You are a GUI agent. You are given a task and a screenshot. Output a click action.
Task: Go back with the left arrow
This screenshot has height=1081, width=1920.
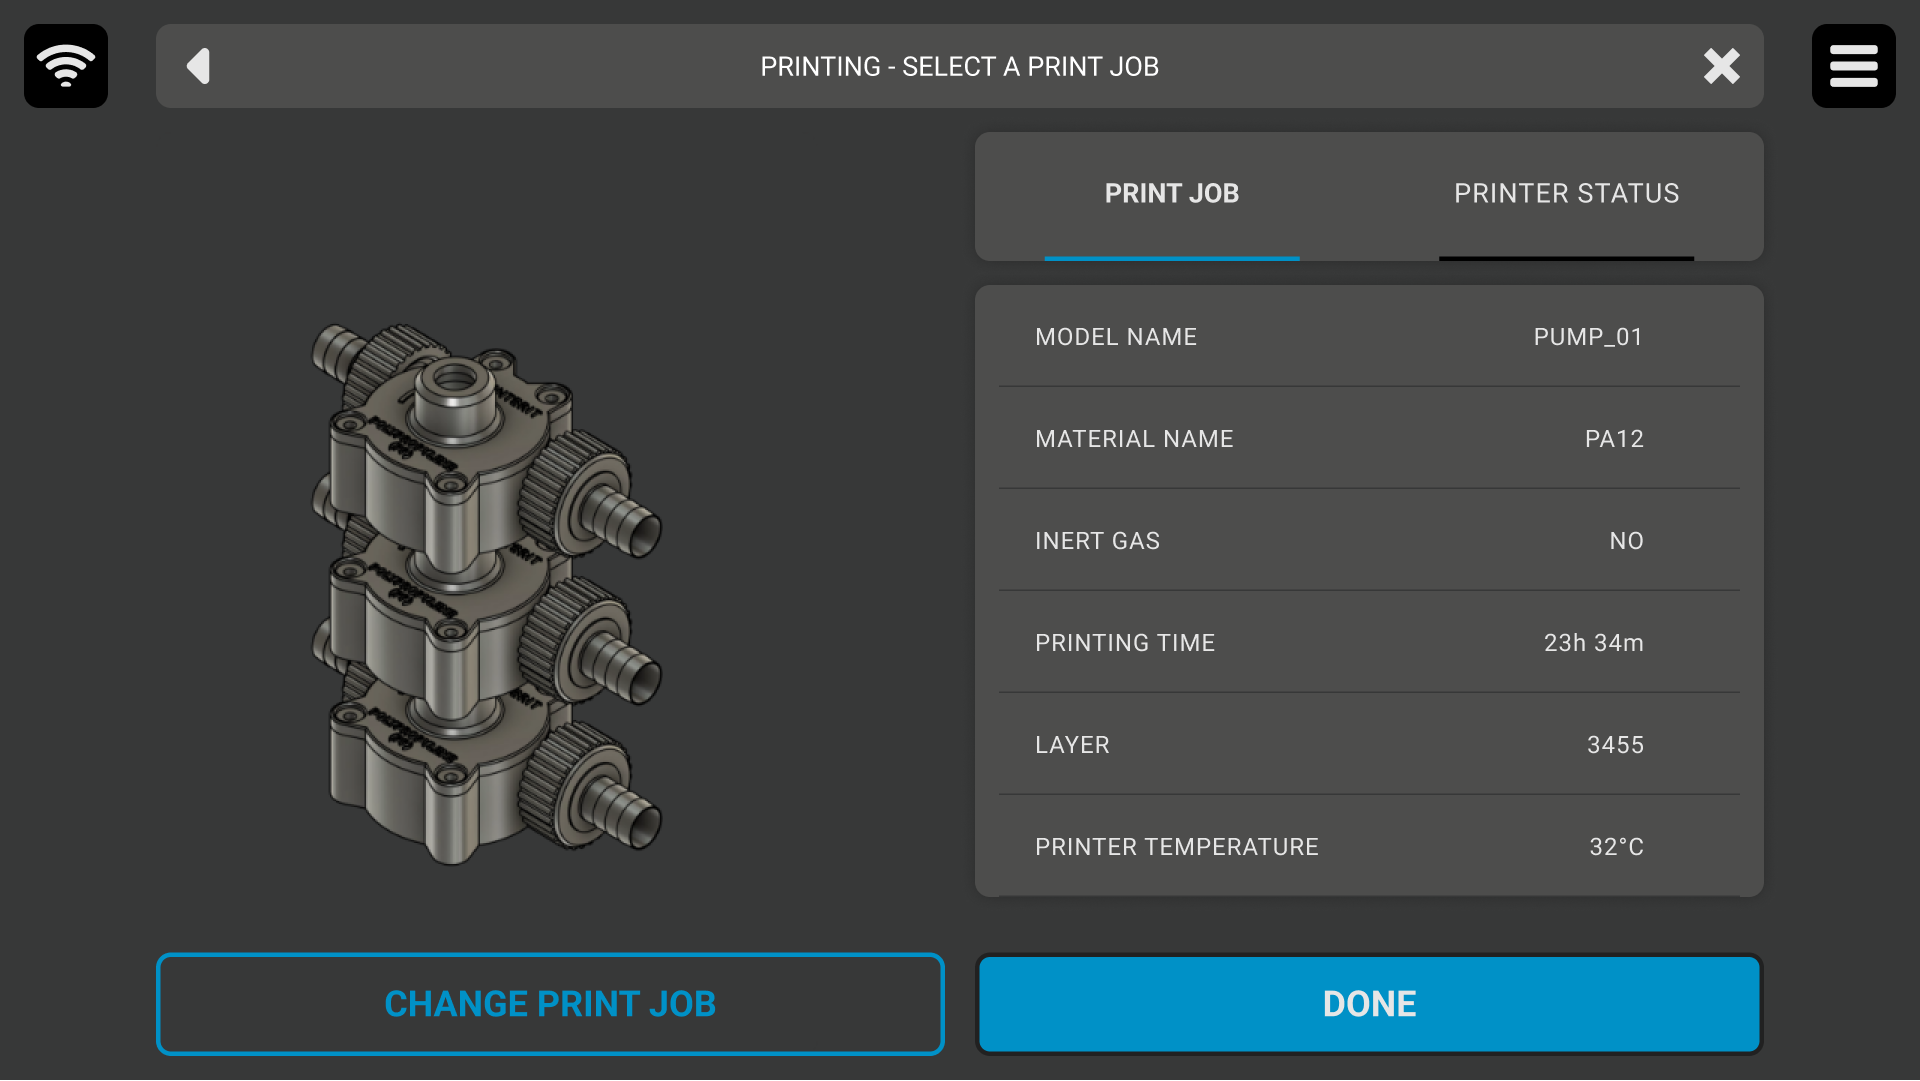tap(198, 66)
